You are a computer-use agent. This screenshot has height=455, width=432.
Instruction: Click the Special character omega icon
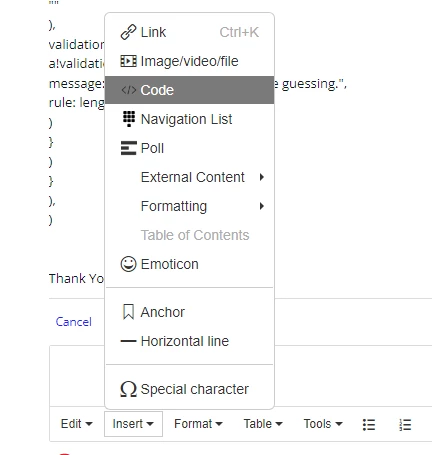point(128,389)
